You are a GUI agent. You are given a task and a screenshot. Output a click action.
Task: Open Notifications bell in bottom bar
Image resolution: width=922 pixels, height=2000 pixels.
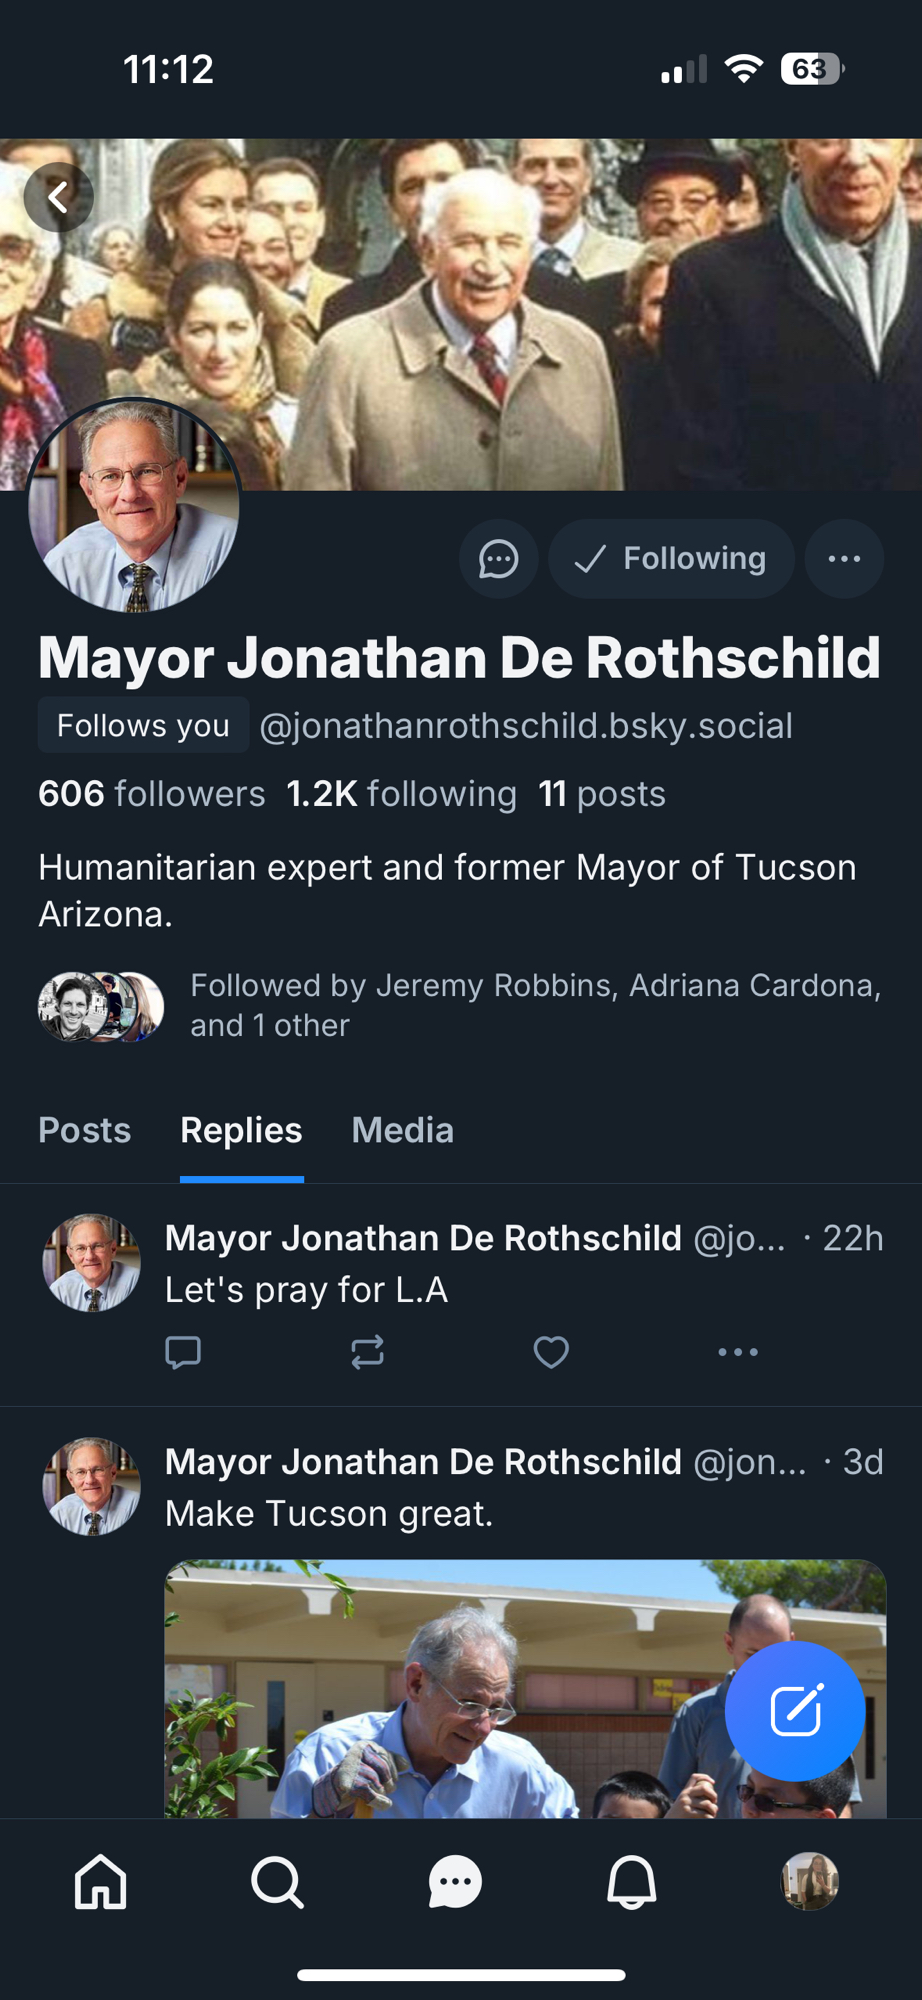click(x=632, y=1882)
